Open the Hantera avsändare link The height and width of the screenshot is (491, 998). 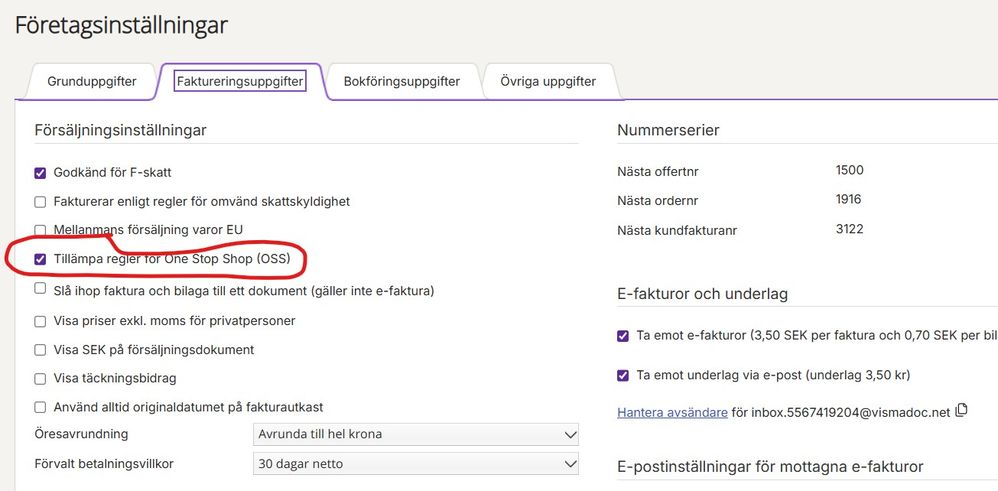(672, 412)
